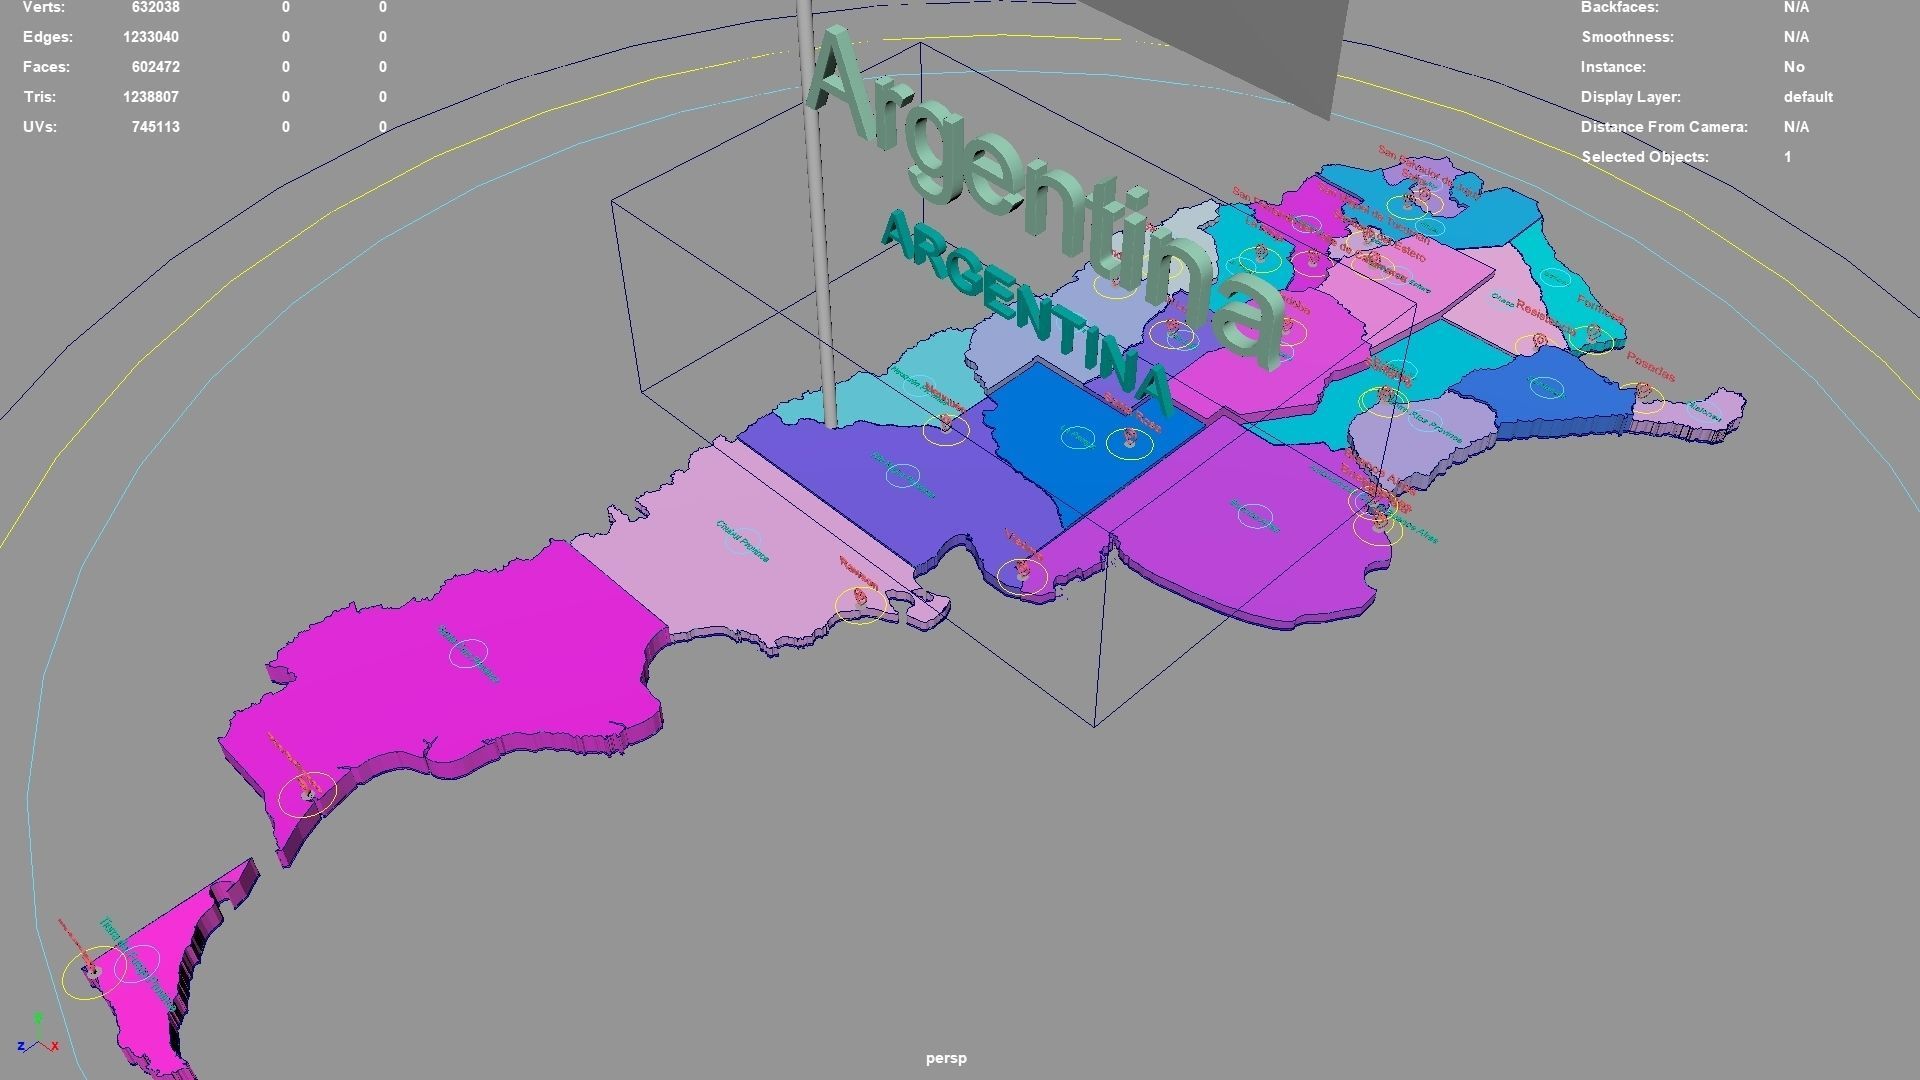The width and height of the screenshot is (1920, 1080).
Task: Select the city marker on Tierra del Fuego
Action: [x=92, y=972]
